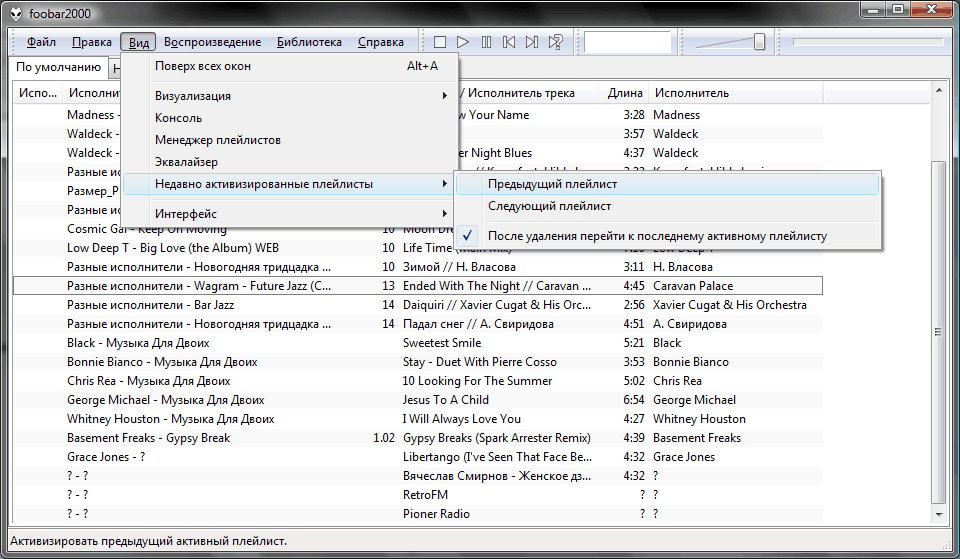Open the Правка menu
Image resolution: width=960 pixels, height=559 pixels.
pos(92,42)
